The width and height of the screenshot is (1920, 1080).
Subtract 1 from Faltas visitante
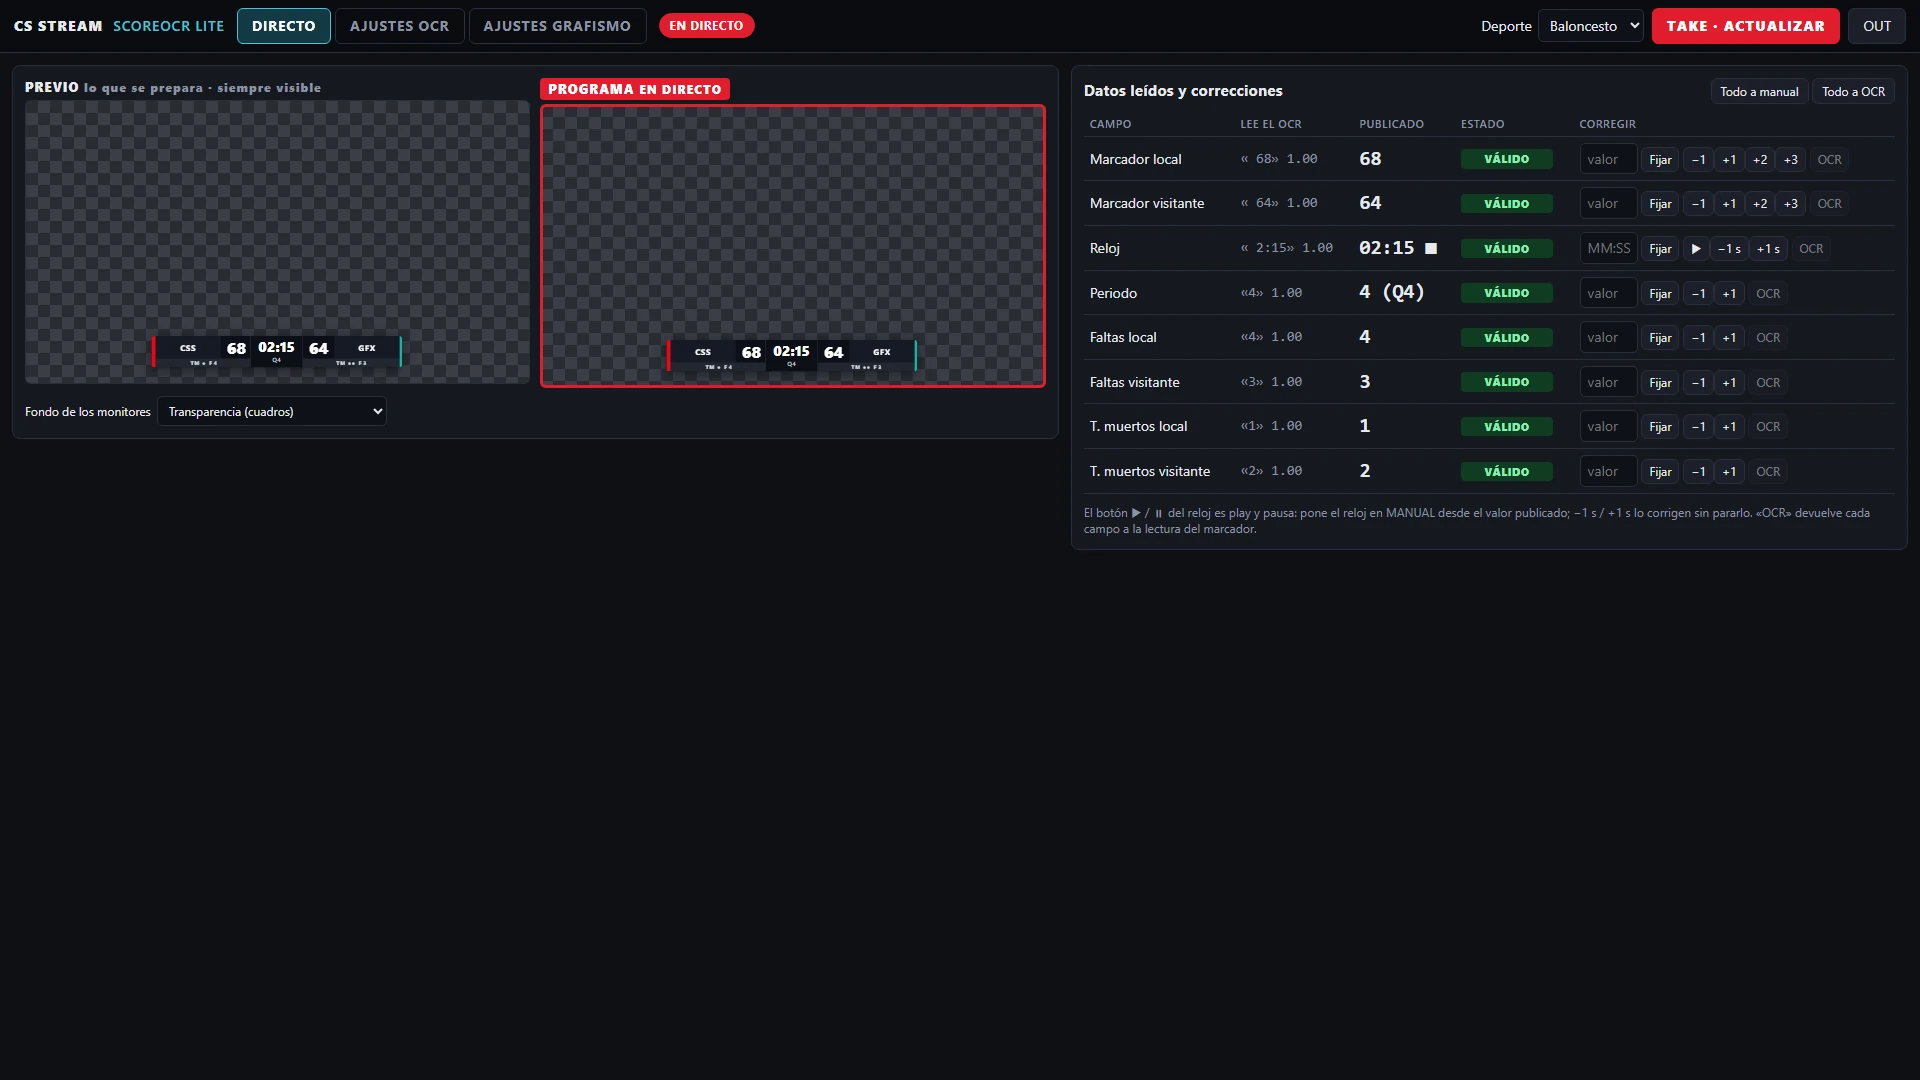coord(1698,383)
